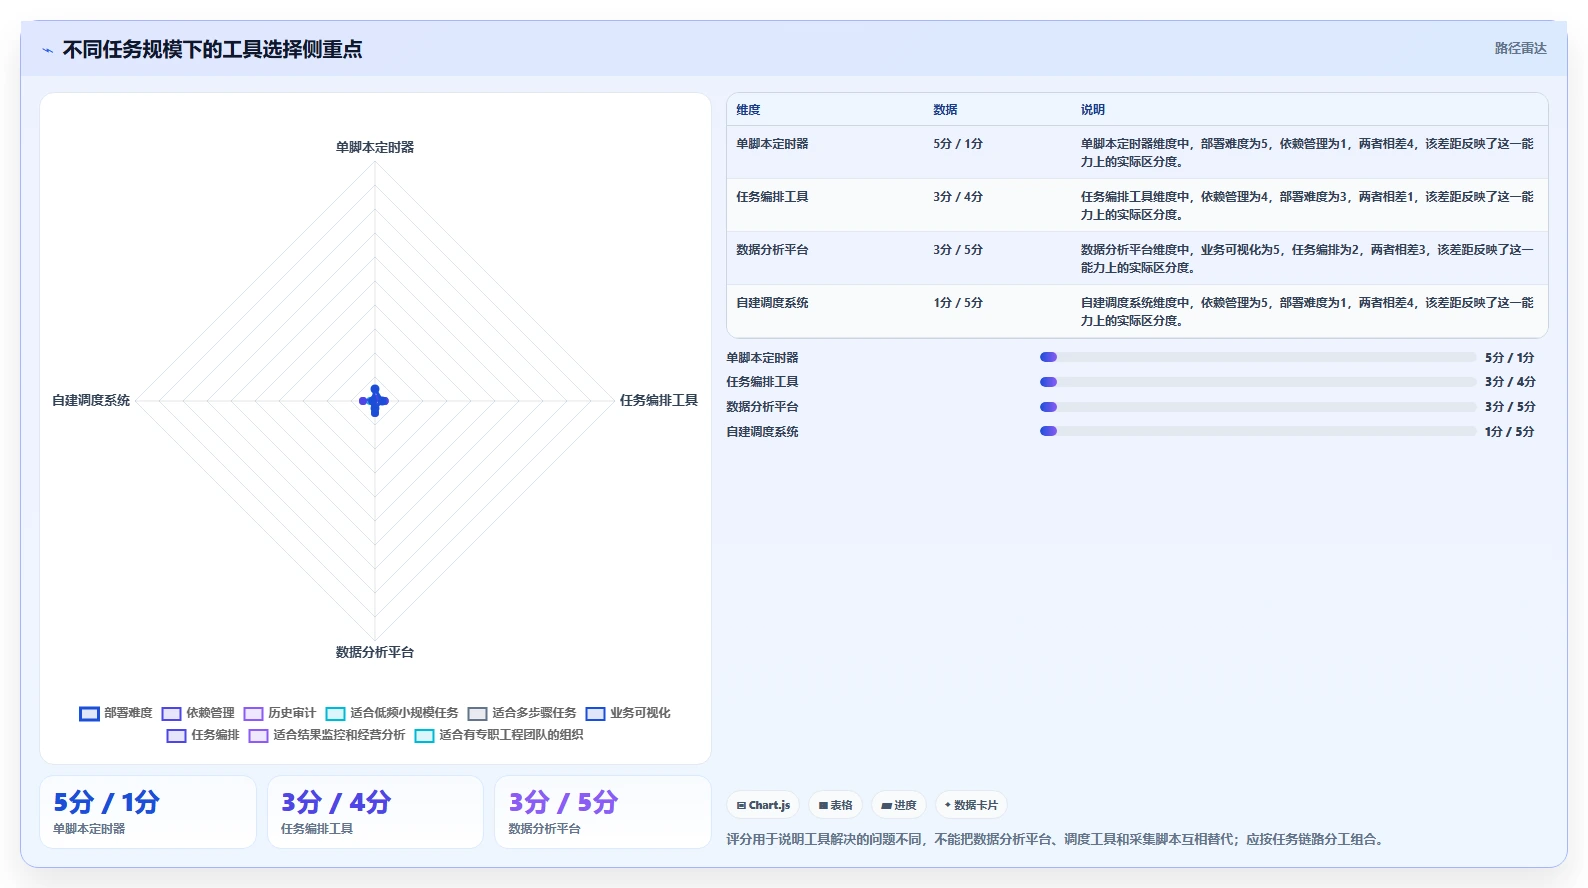Click the footnote starting with 评分用于说明工具
This screenshot has width=1588, height=888.
[1057, 839]
